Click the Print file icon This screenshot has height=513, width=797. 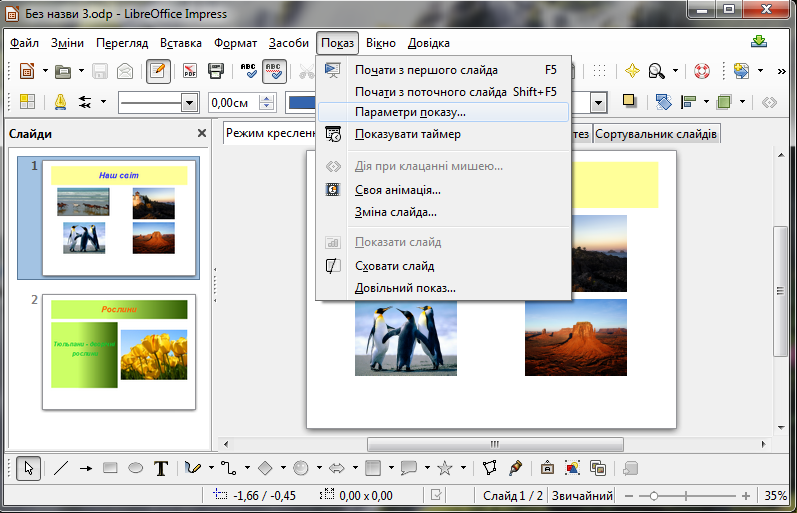click(216, 71)
